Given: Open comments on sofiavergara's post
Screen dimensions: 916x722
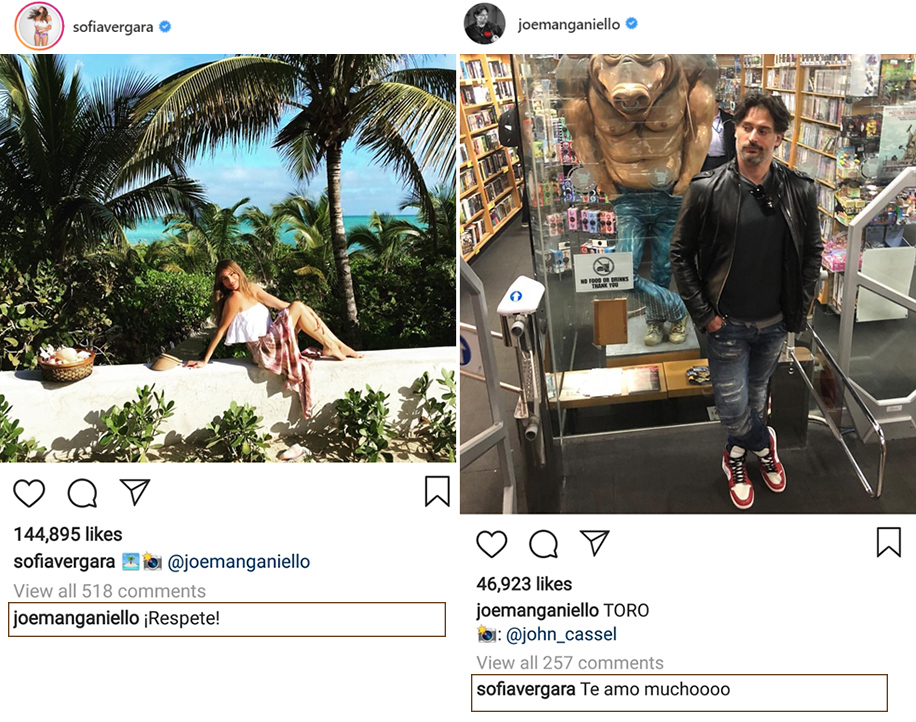Looking at the screenshot, I should coord(82,493).
